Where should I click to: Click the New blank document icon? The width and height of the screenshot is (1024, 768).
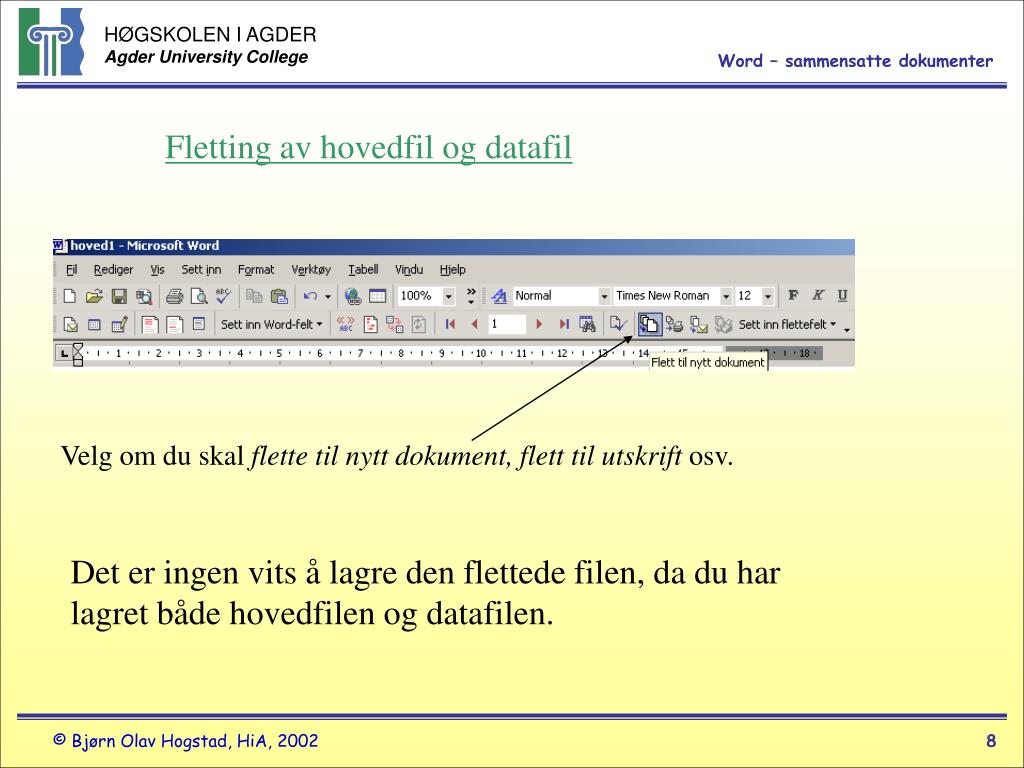(70, 296)
